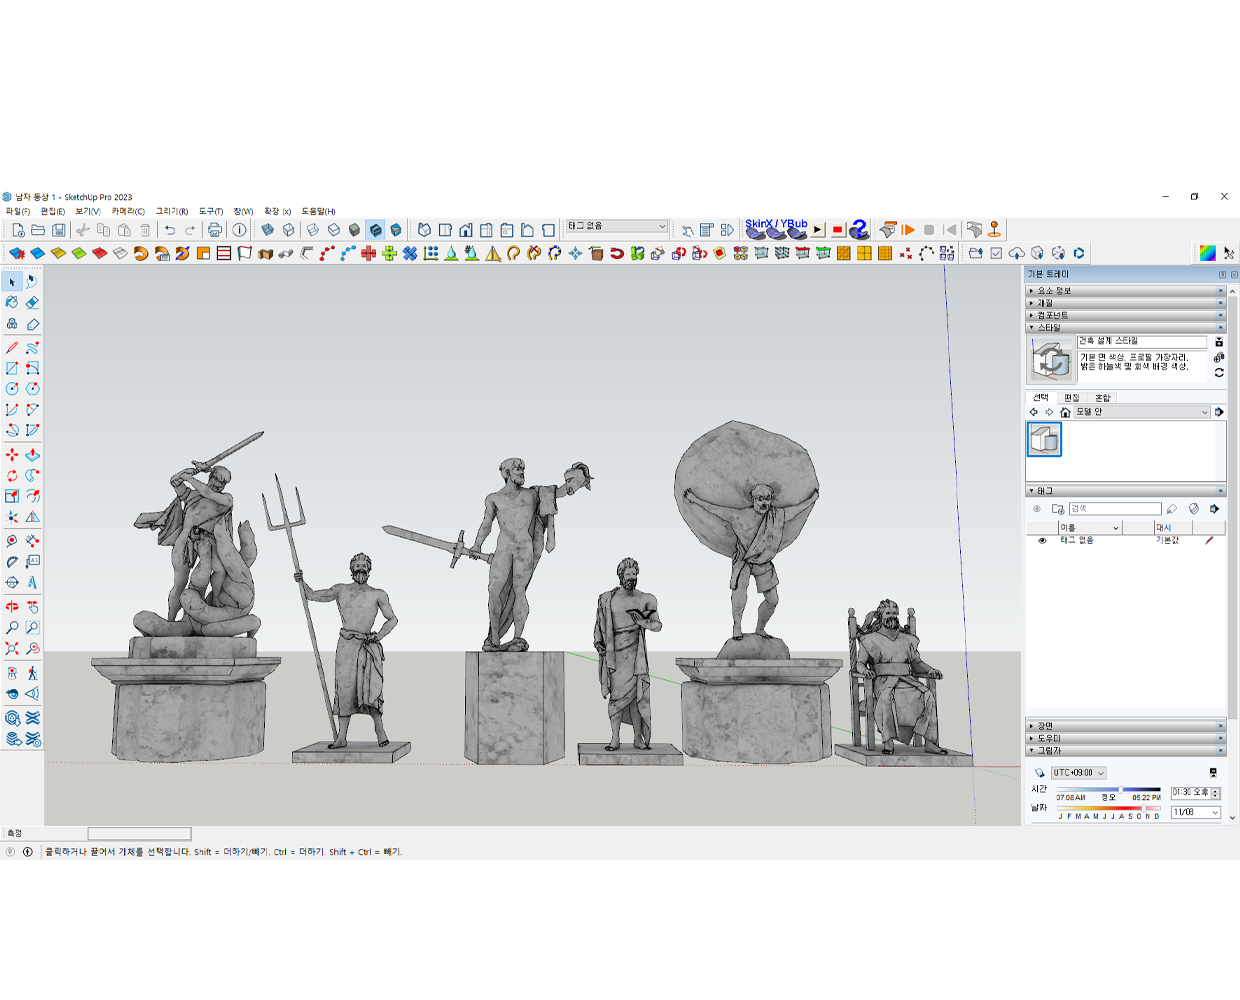
Task: Toggle shadows display icon in shadow panel
Action: pyautogui.click(x=1040, y=773)
